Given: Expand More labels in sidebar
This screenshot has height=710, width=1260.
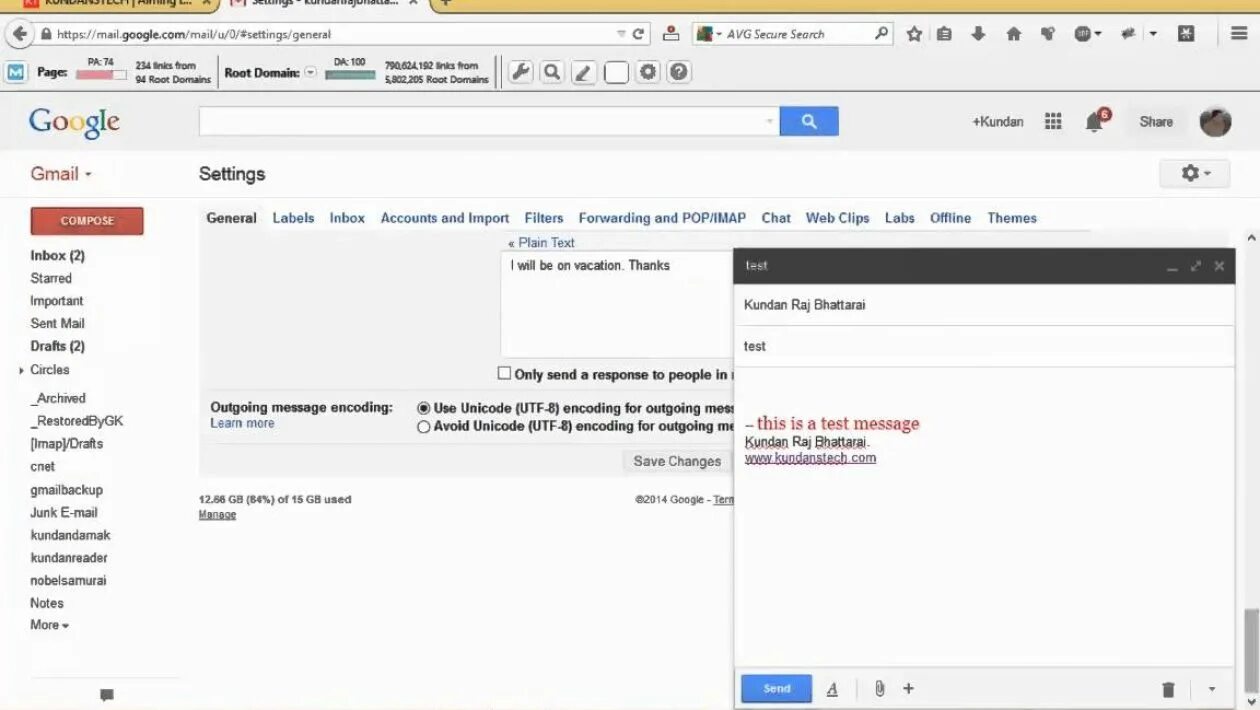Looking at the screenshot, I should coord(49,625).
